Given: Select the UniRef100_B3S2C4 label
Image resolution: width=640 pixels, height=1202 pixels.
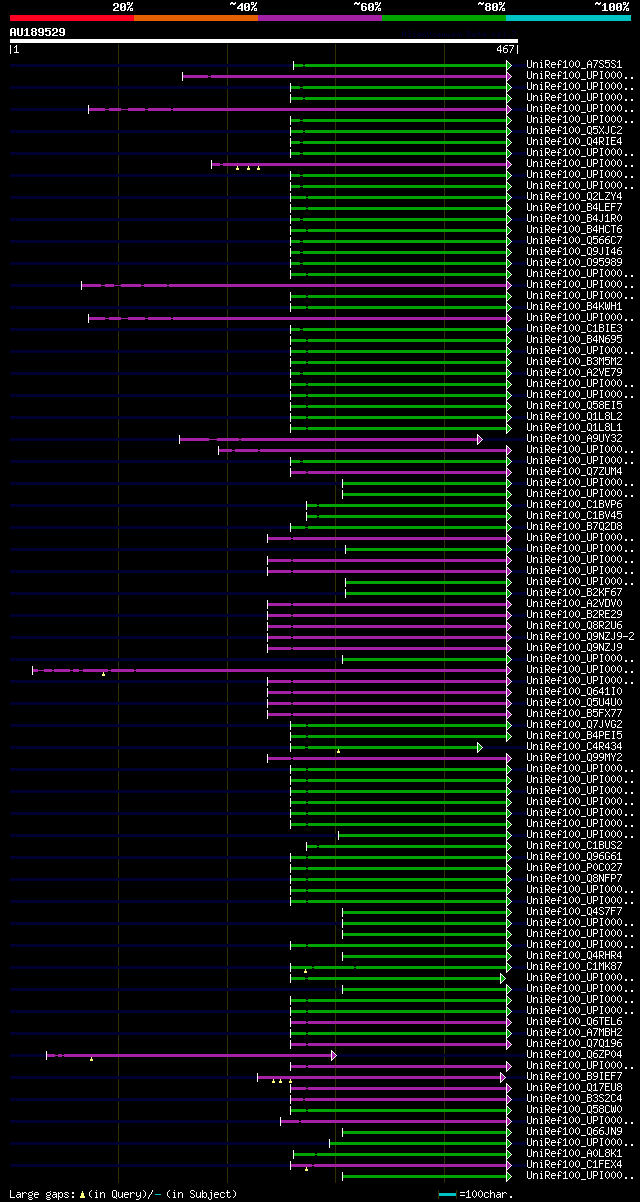Looking at the screenshot, I should pyautogui.click(x=574, y=1098).
